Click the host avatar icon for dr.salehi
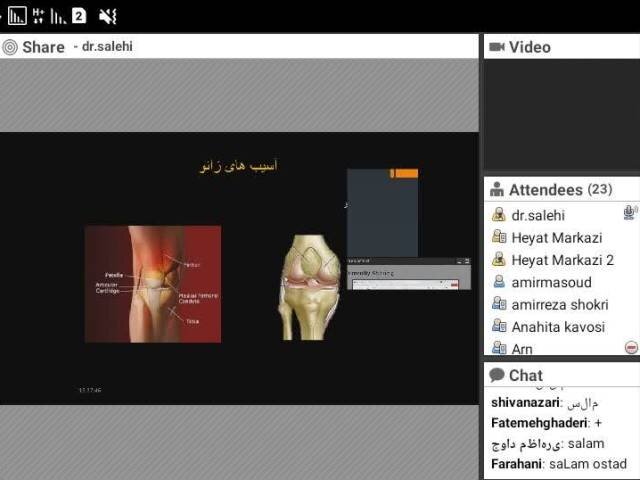Viewport: 640px width, 480px height. click(498, 215)
